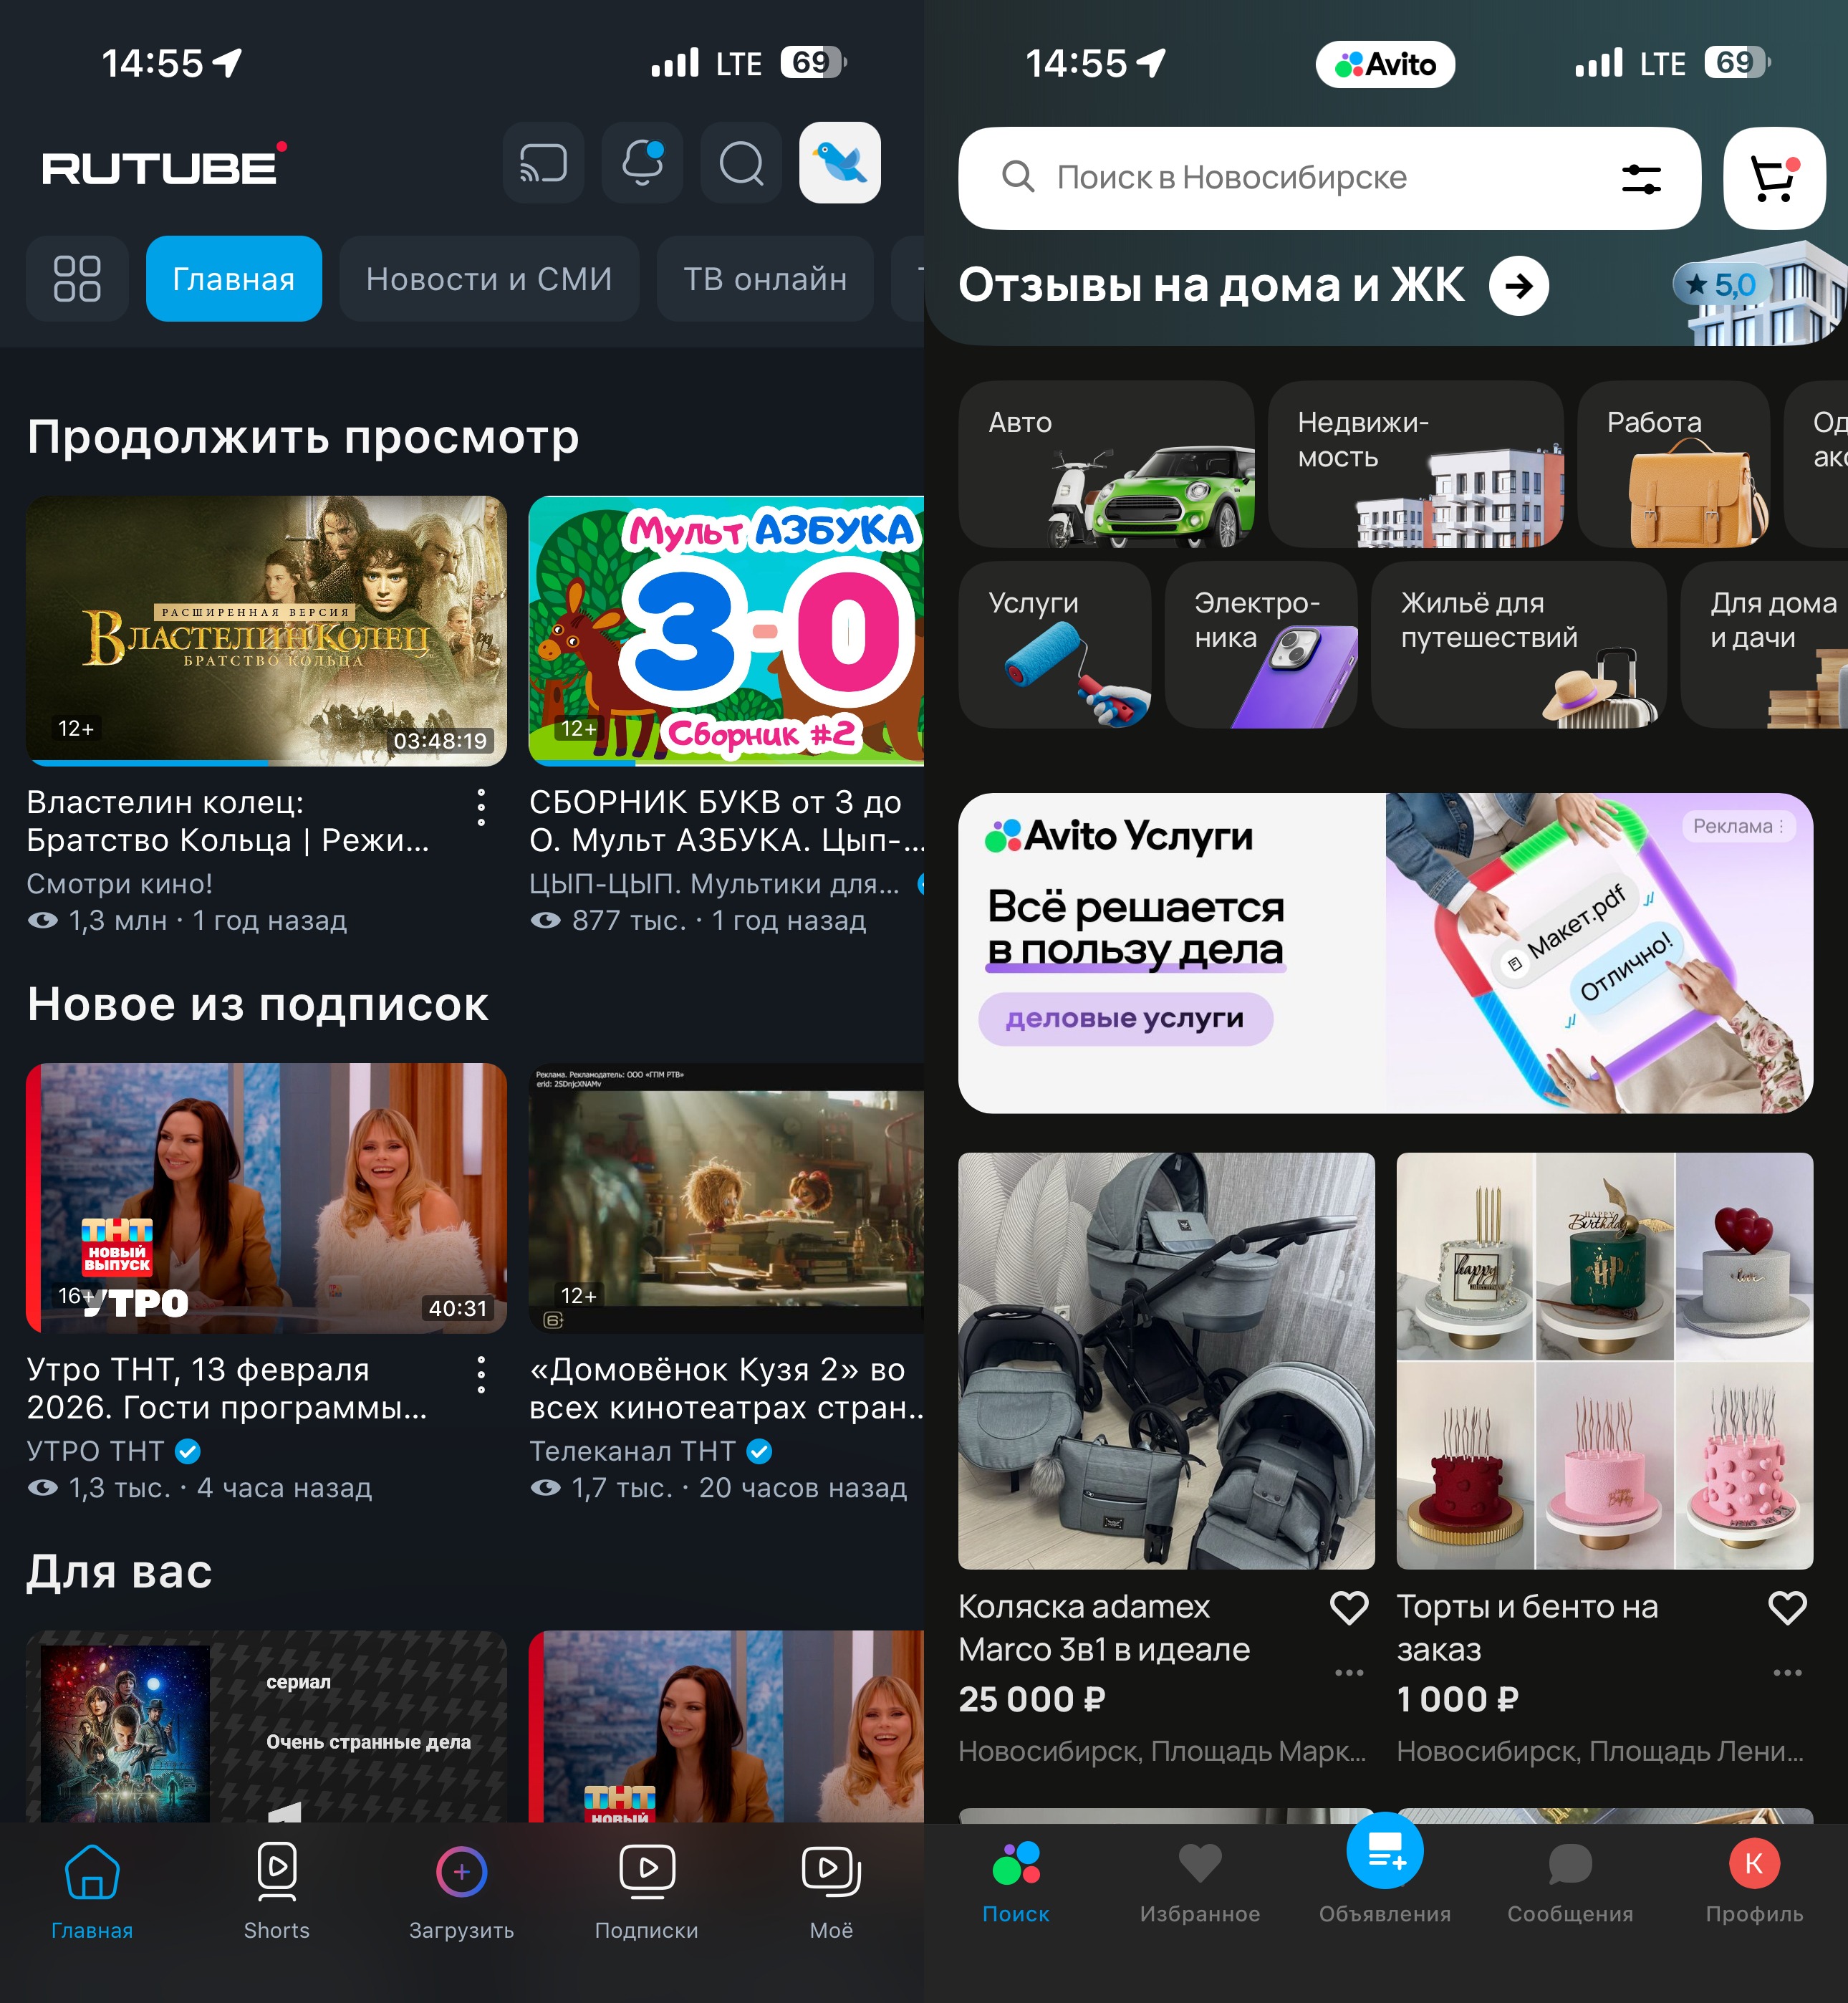Open Avito search filters icon
This screenshot has height=2003, width=1848.
pyautogui.click(x=1641, y=179)
